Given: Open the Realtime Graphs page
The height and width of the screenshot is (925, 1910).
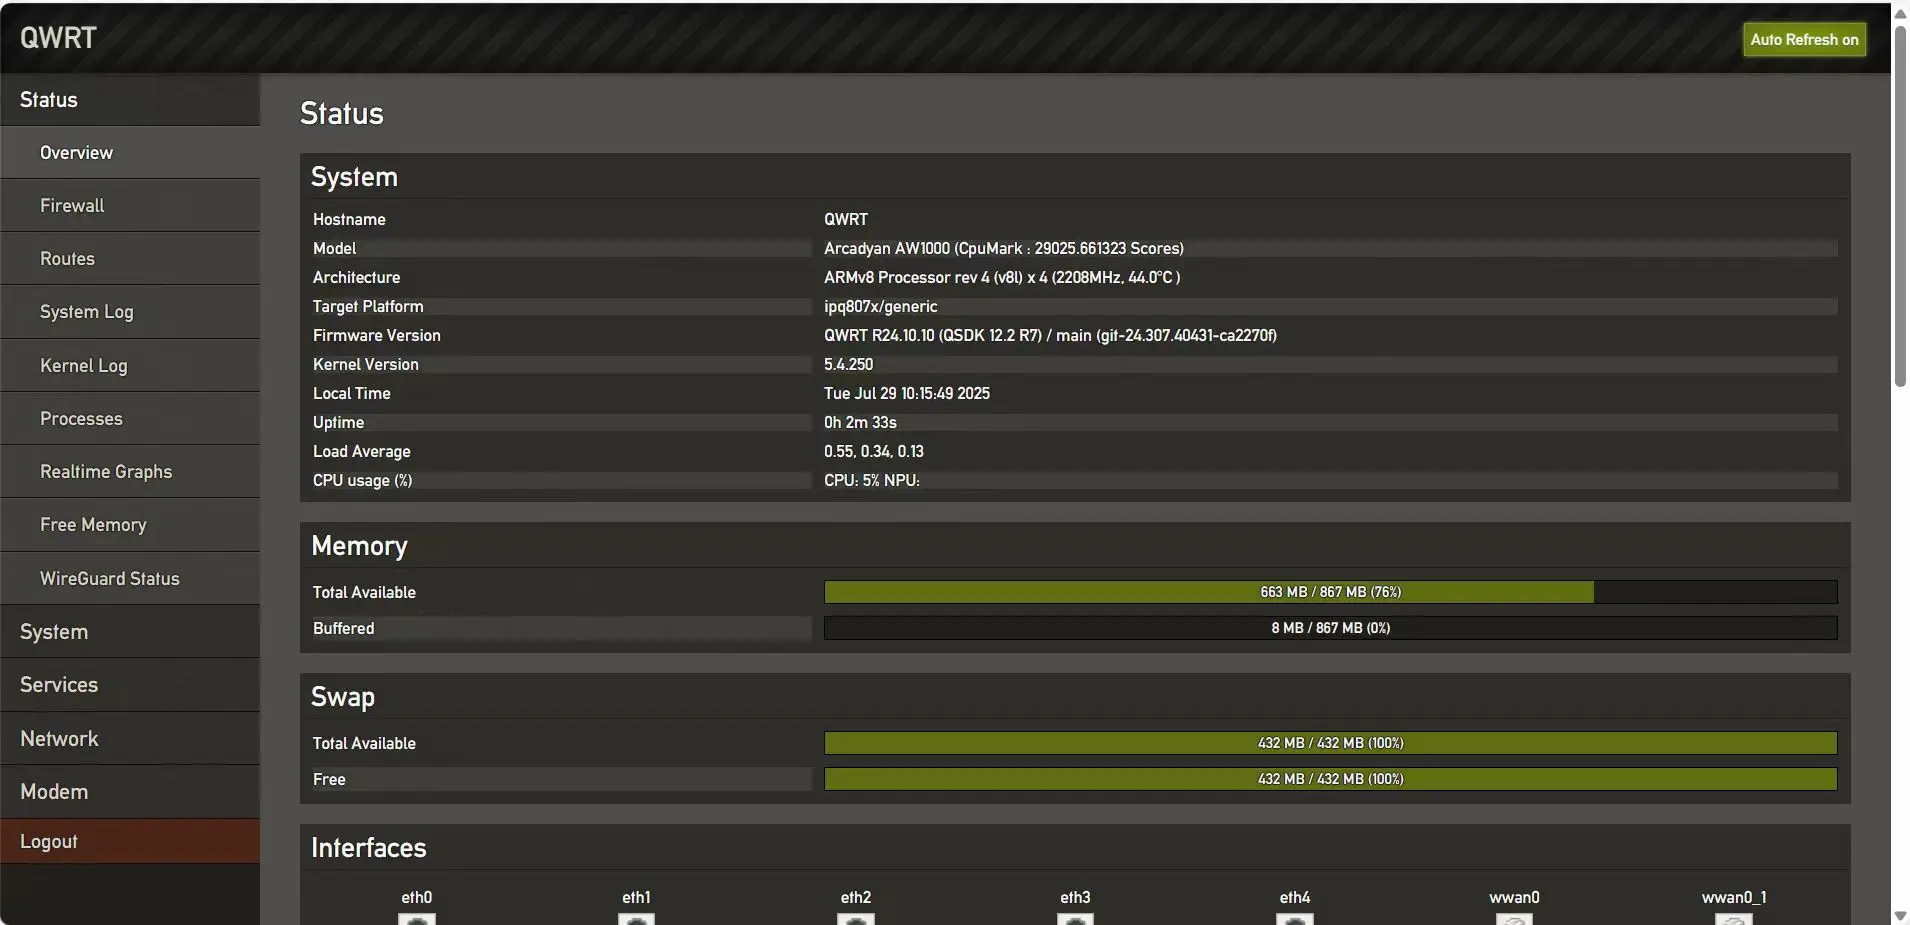Looking at the screenshot, I should [106, 472].
